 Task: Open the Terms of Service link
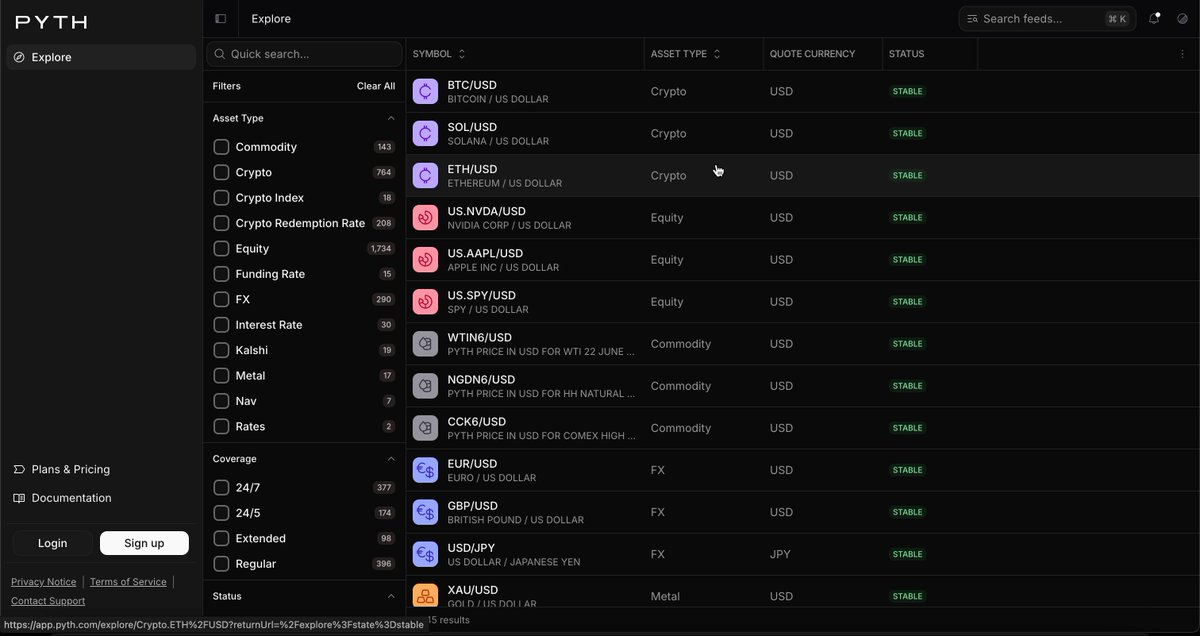pyautogui.click(x=128, y=582)
